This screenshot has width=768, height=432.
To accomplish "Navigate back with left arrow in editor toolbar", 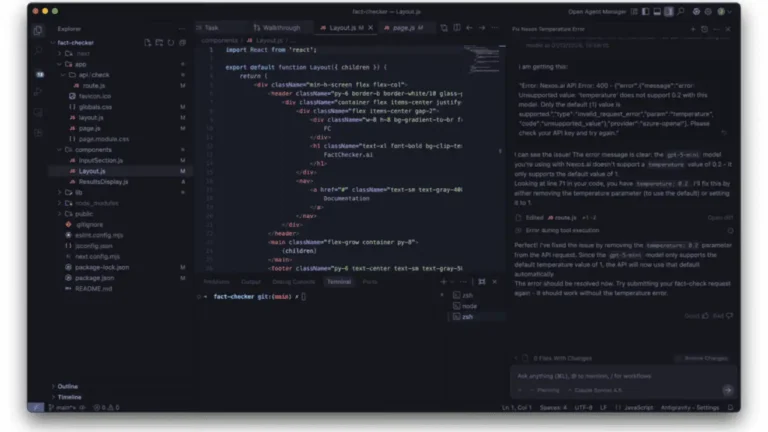I will click(x=469, y=28).
